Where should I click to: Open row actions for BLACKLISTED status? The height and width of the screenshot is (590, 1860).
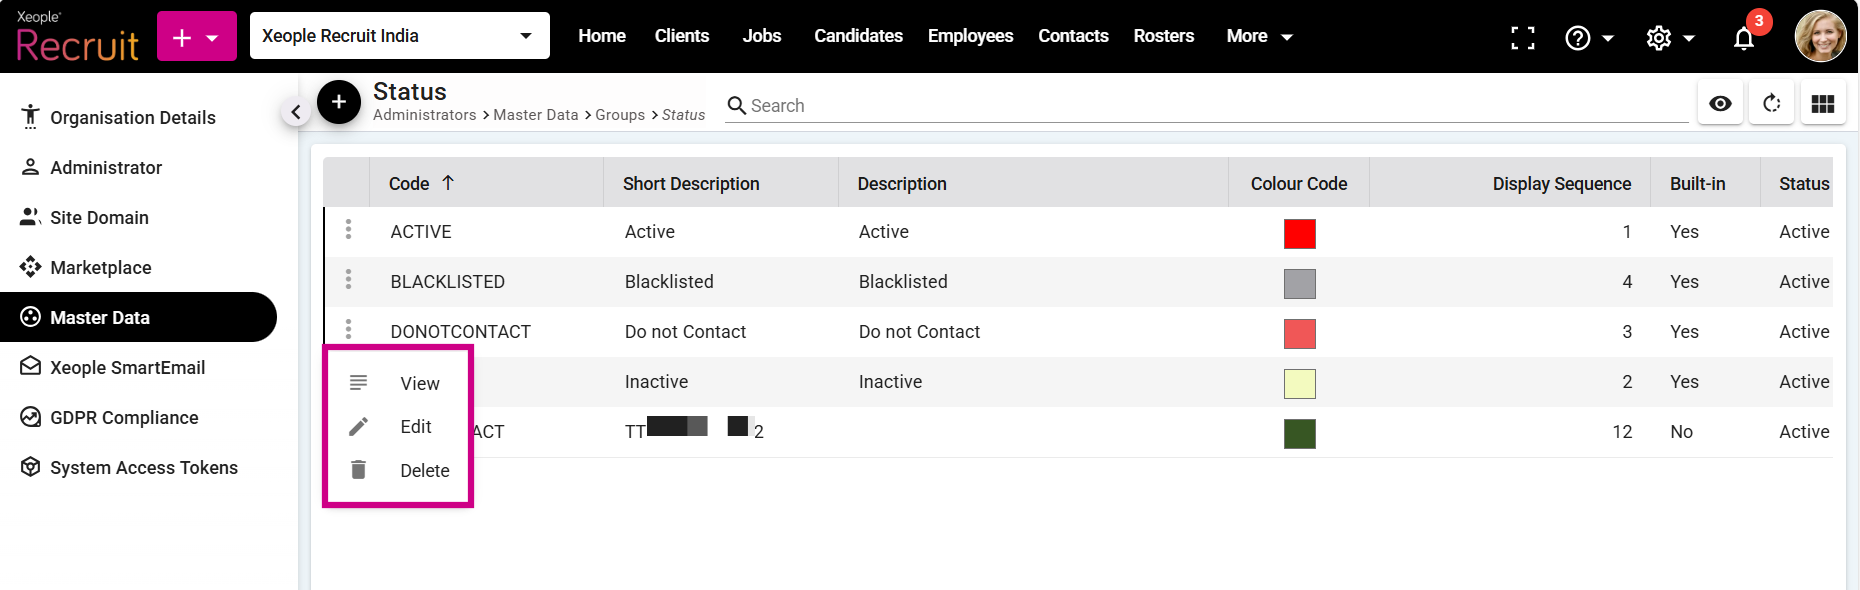[x=348, y=280]
